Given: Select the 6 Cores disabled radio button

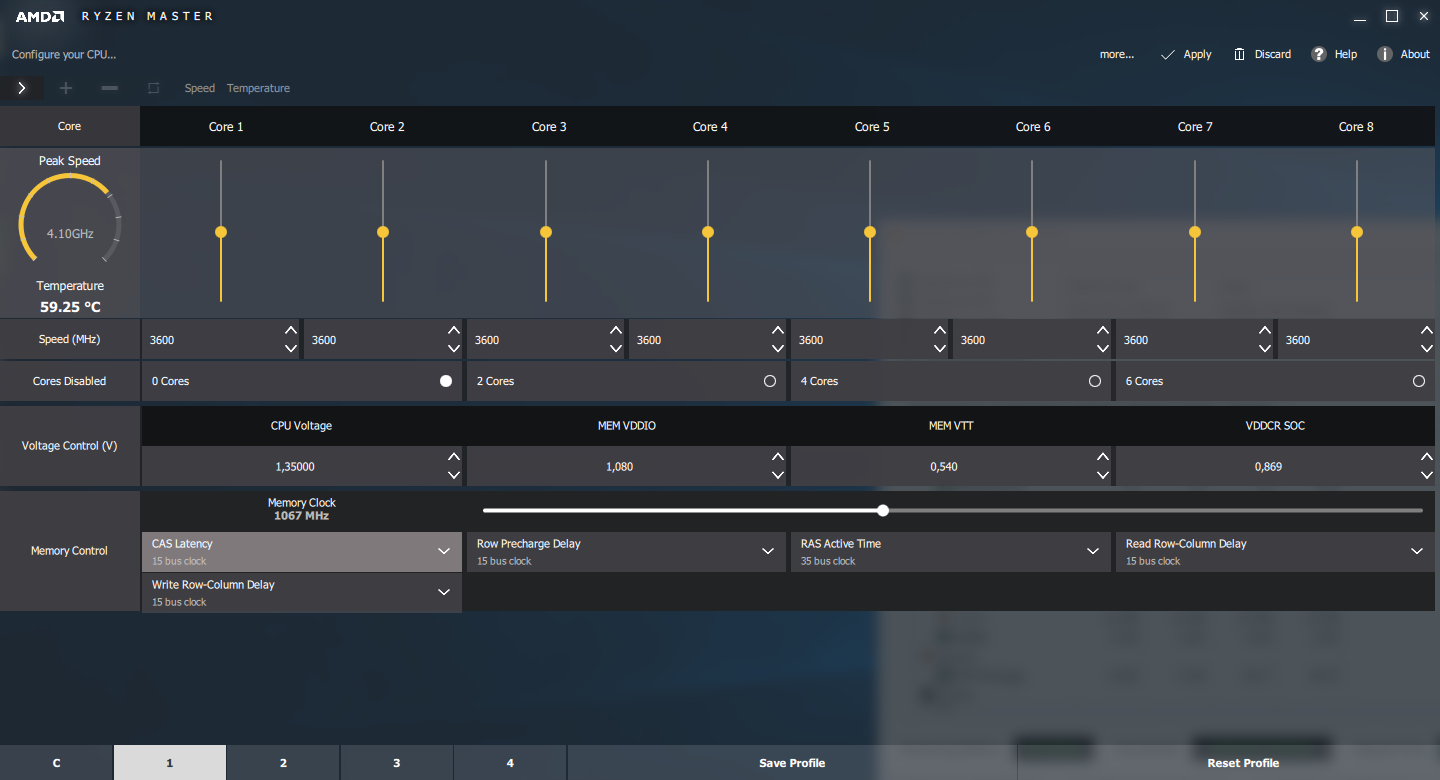Looking at the screenshot, I should 1419,381.
